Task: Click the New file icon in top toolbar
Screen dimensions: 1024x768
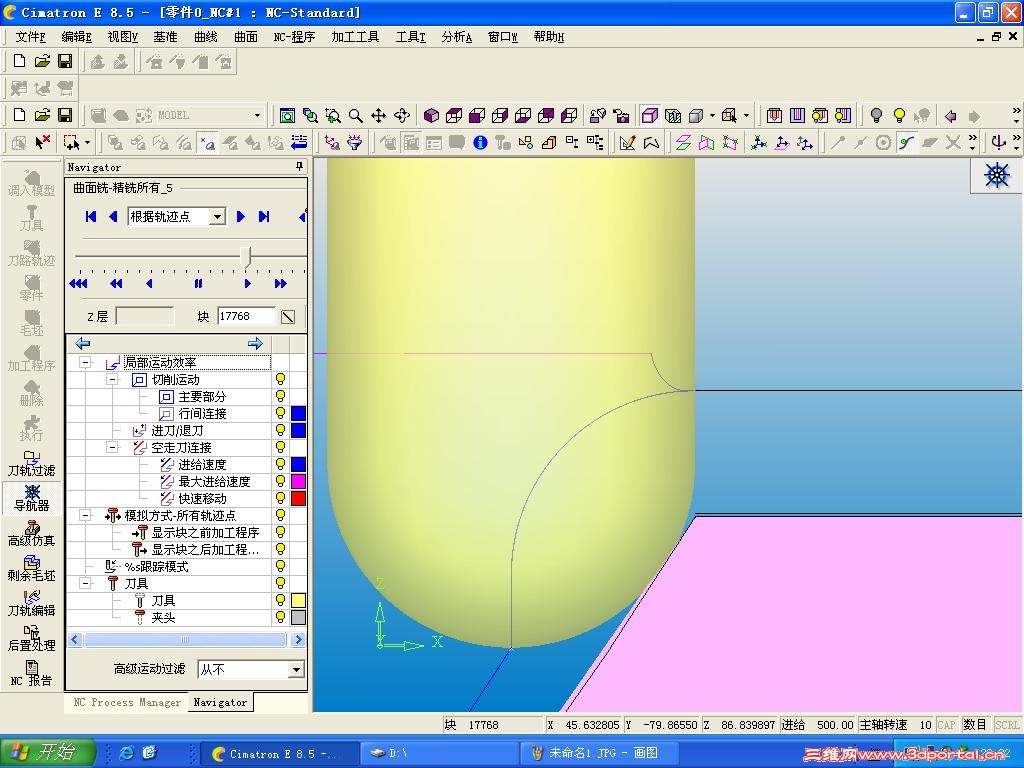Action: coord(20,61)
